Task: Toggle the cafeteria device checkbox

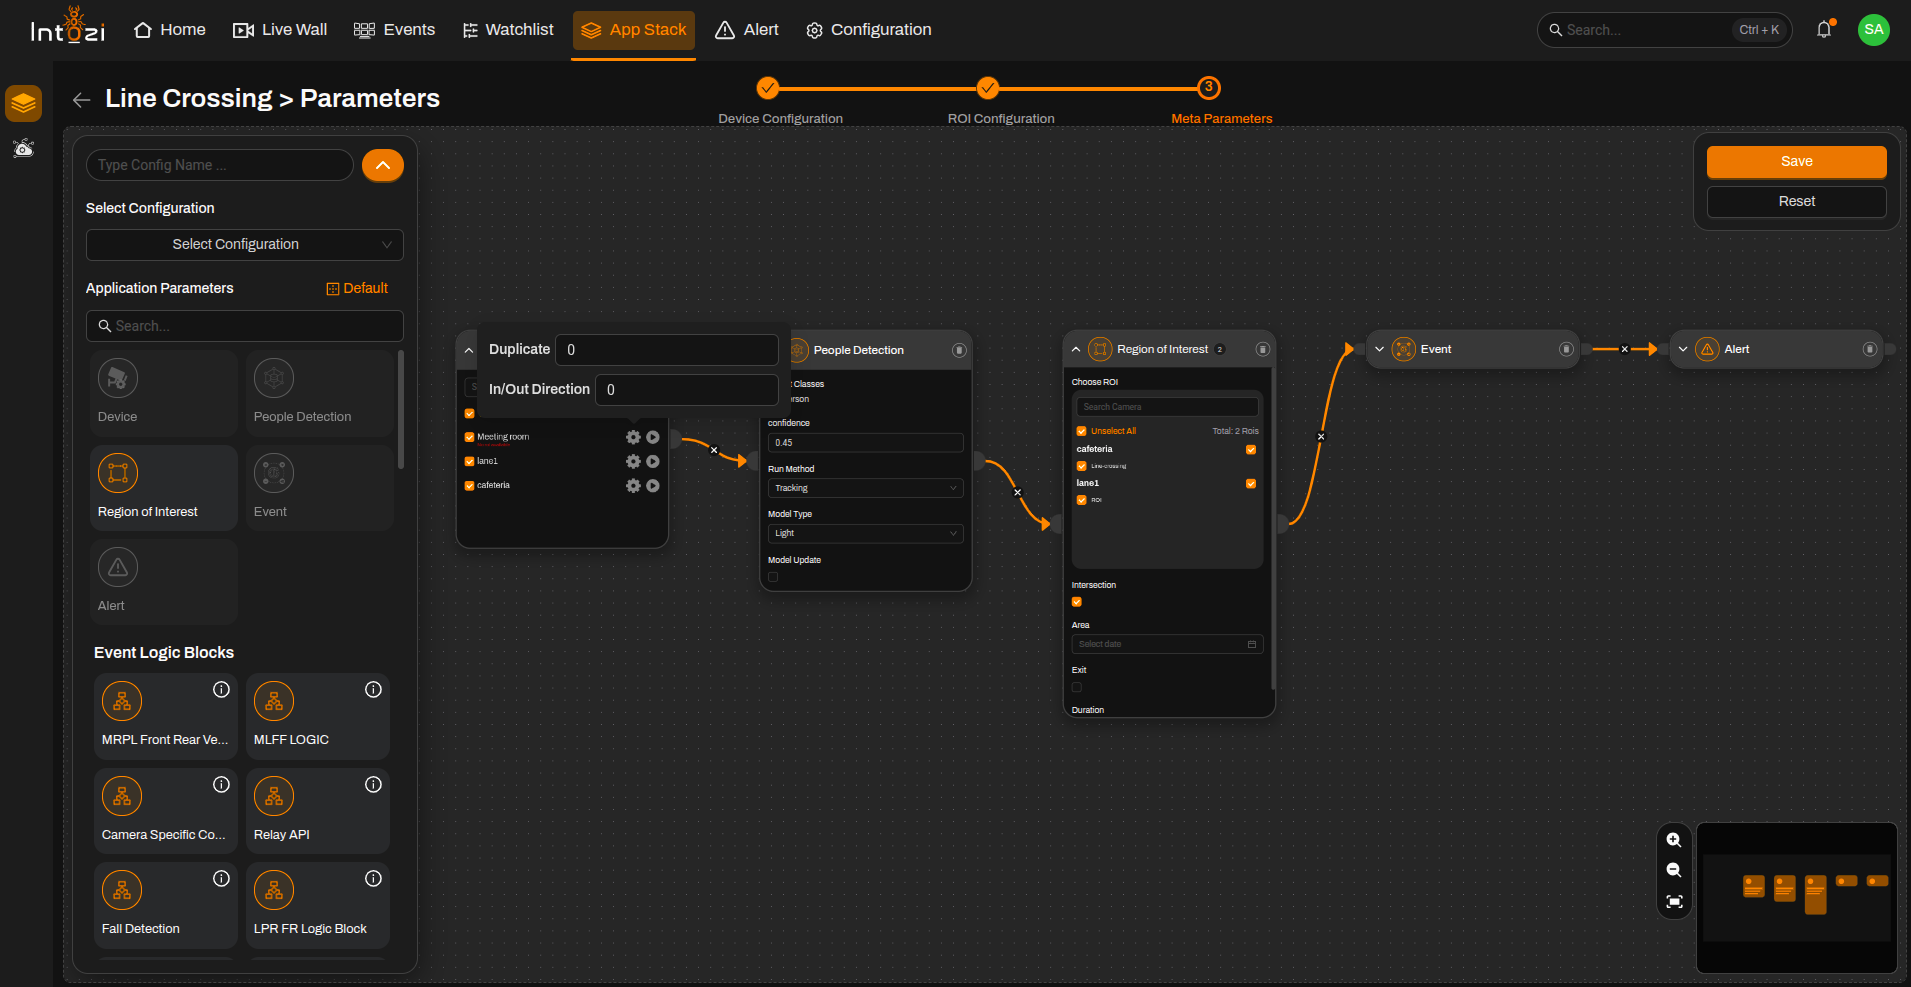Action: [469, 485]
